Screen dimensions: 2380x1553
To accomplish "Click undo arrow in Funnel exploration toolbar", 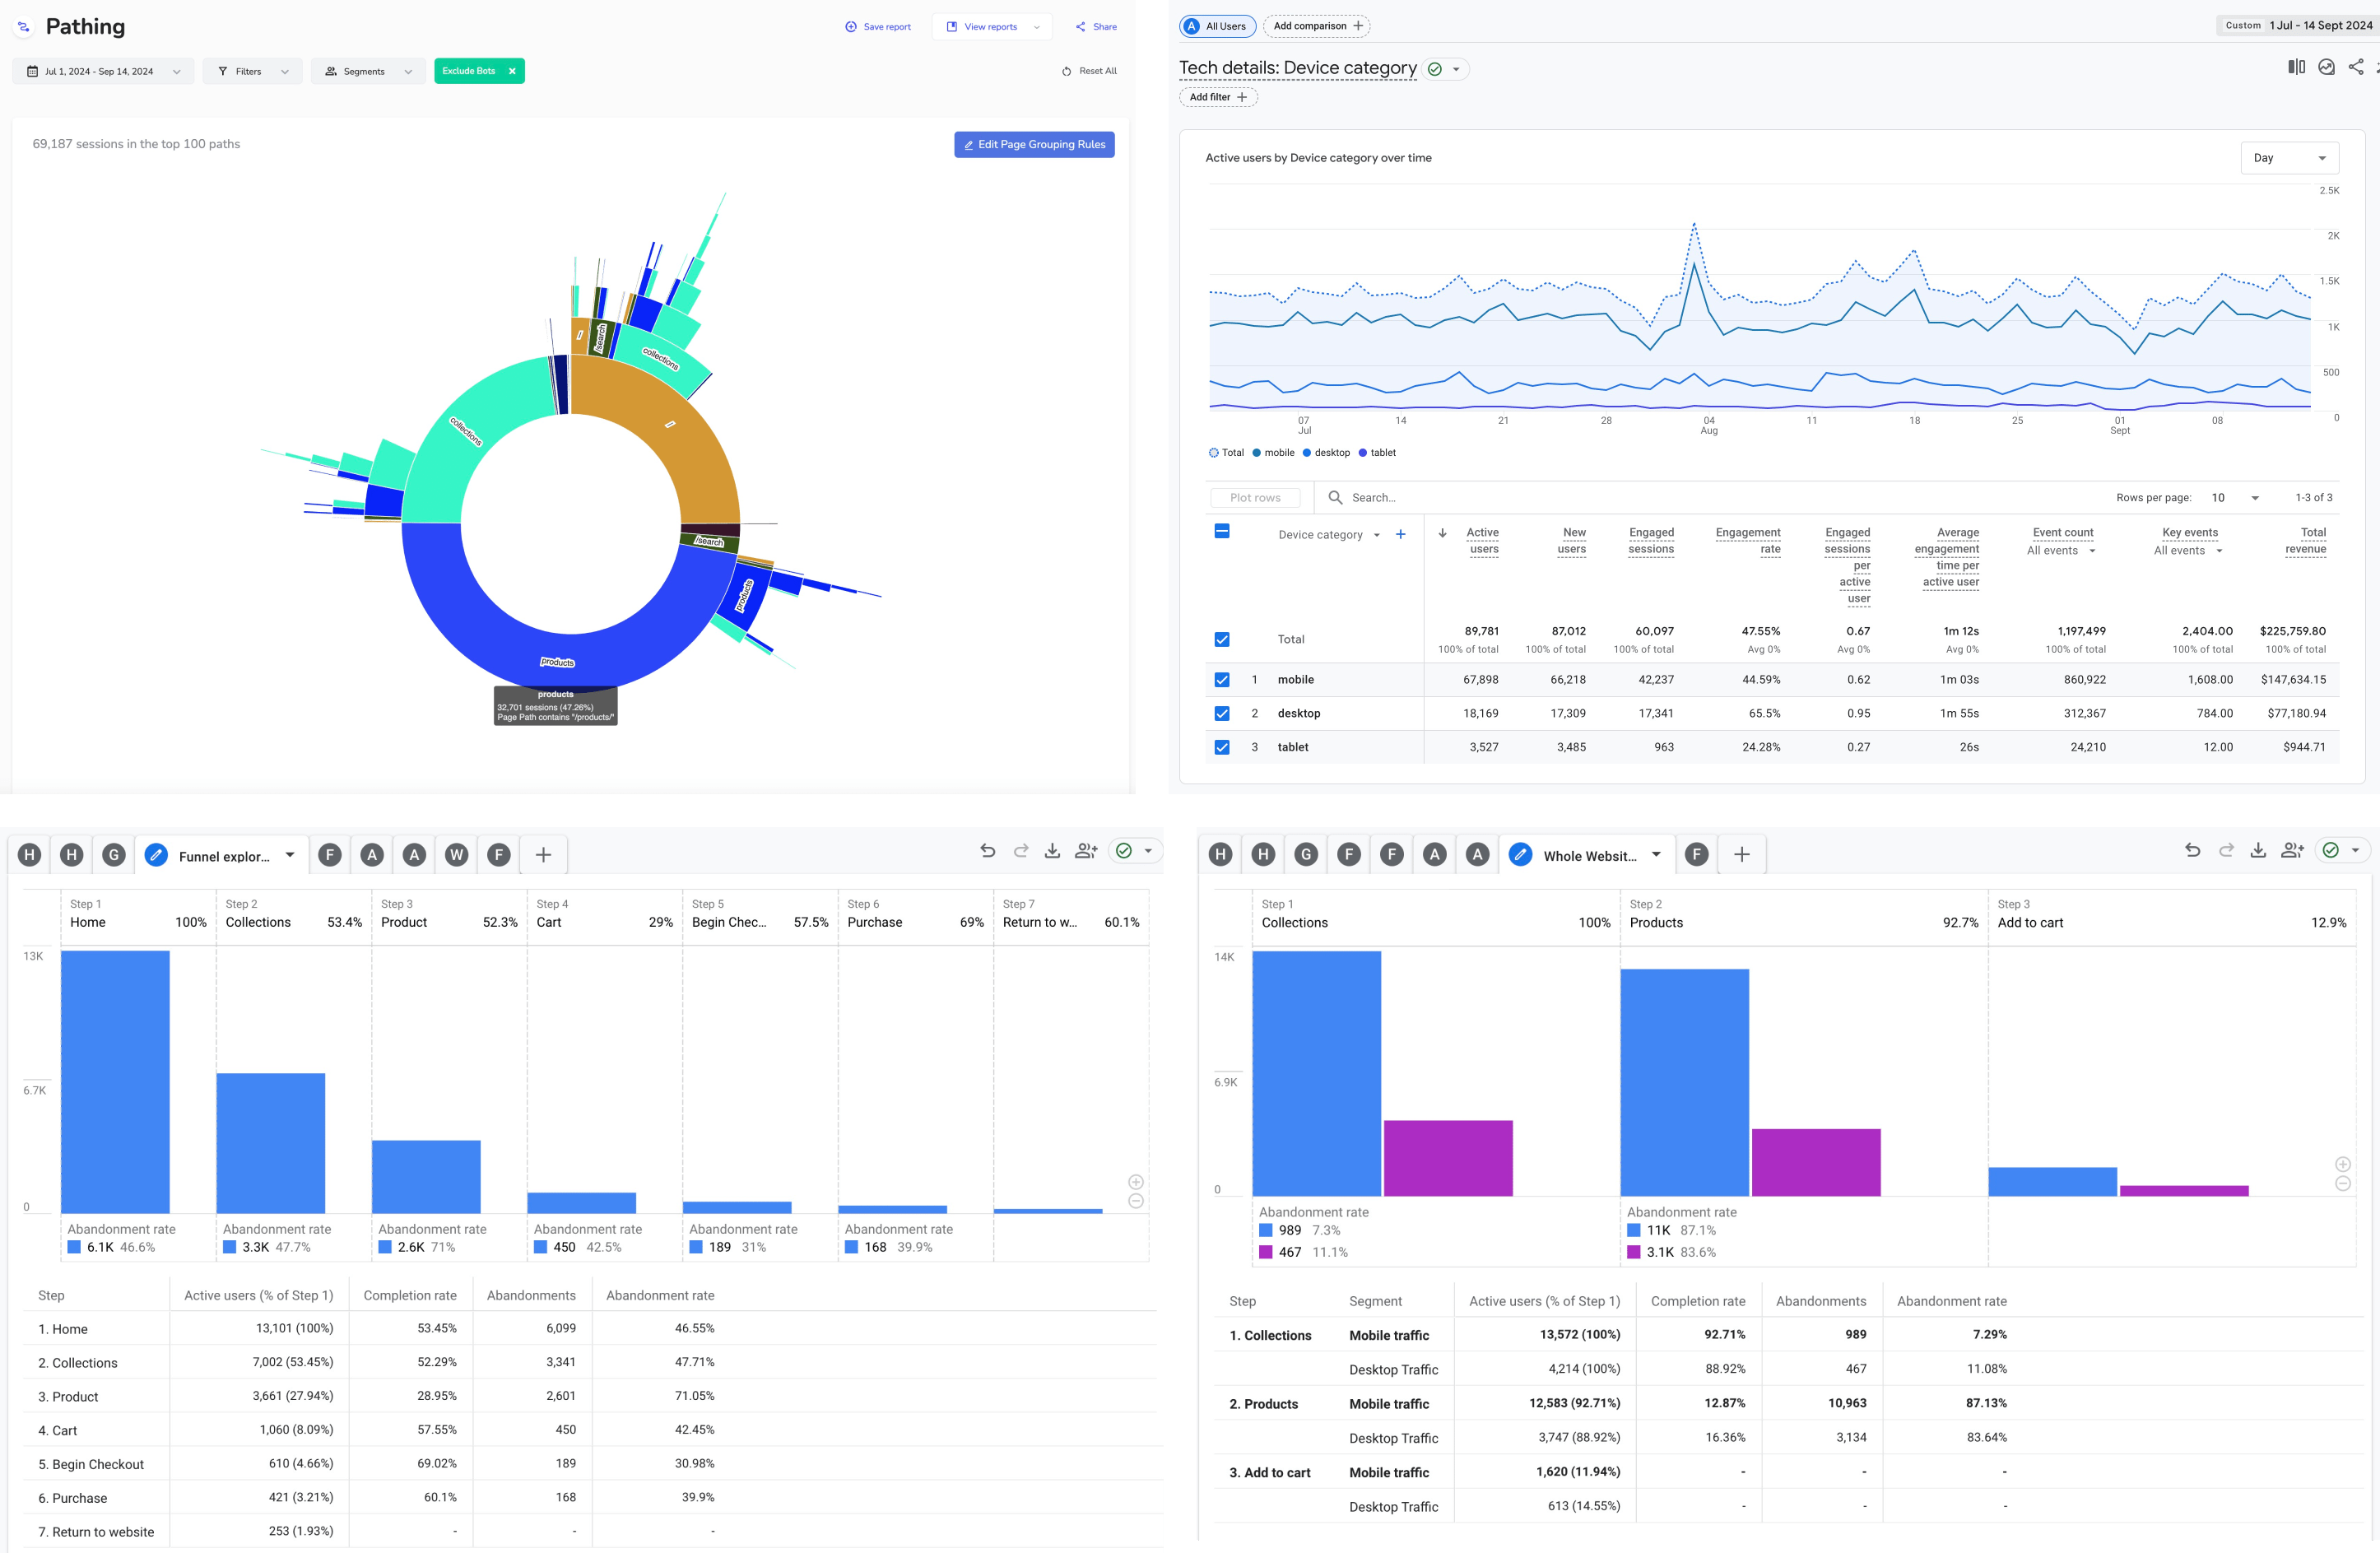I will pyautogui.click(x=987, y=851).
